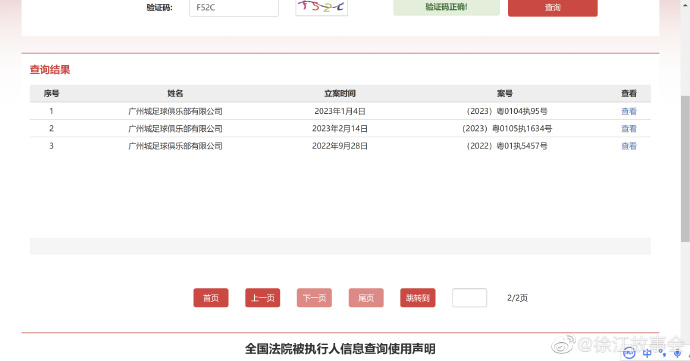Open 查看 link for case 粤0105执1634号
This screenshot has height=361, width=690.
[x=629, y=129]
